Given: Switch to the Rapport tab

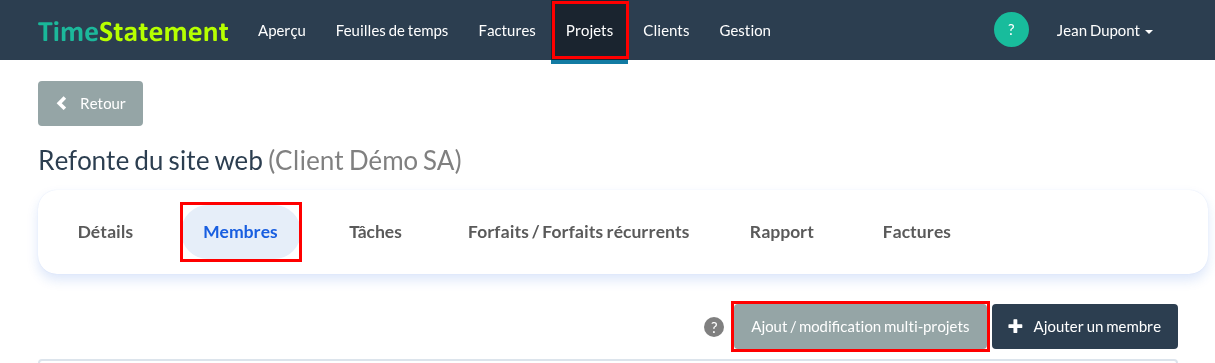Looking at the screenshot, I should click(782, 232).
